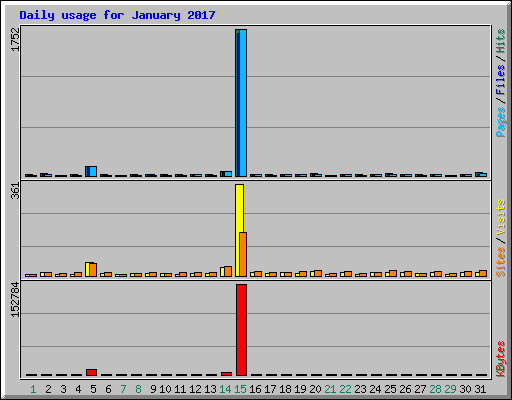This screenshot has width=512, height=400.
Task: Click day label 16 on the x-axis
Action: pos(255,389)
